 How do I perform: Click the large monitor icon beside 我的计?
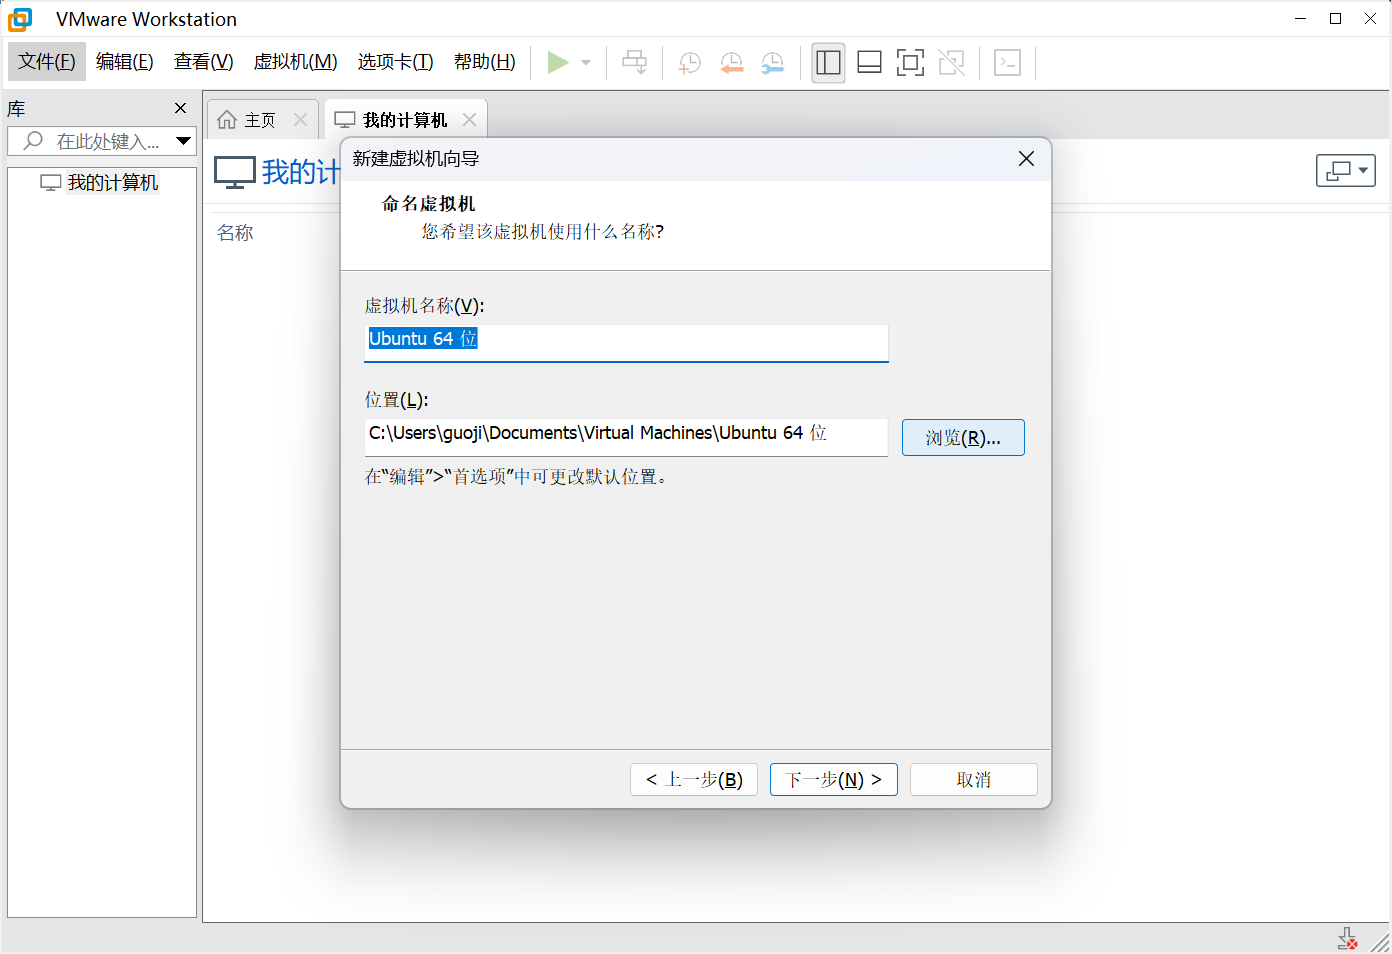point(235,172)
